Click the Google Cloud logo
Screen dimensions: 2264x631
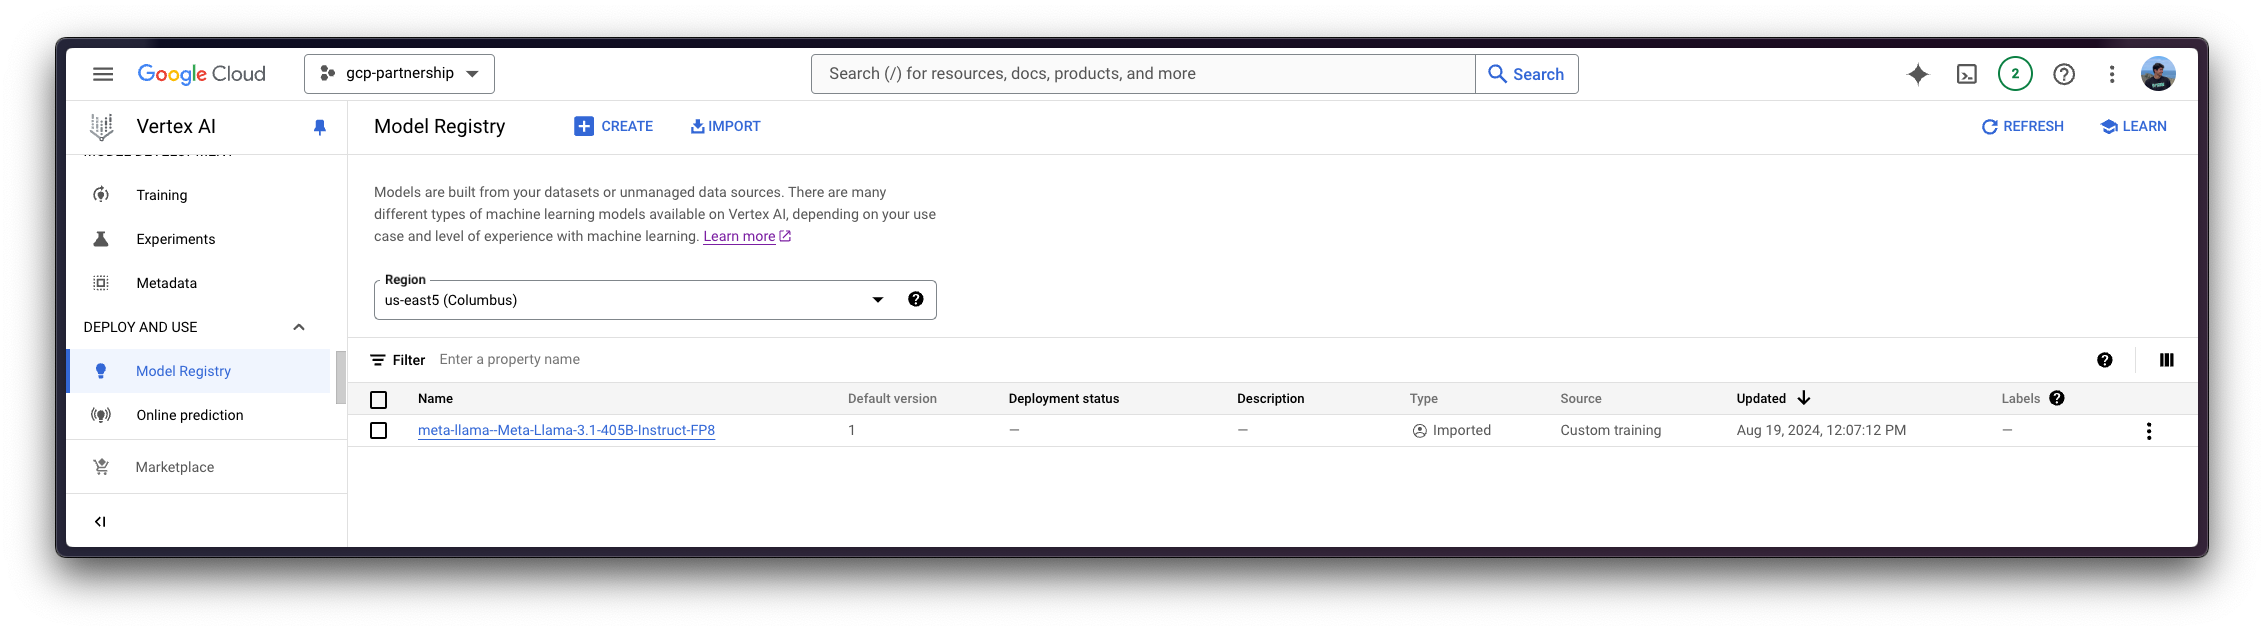202,74
